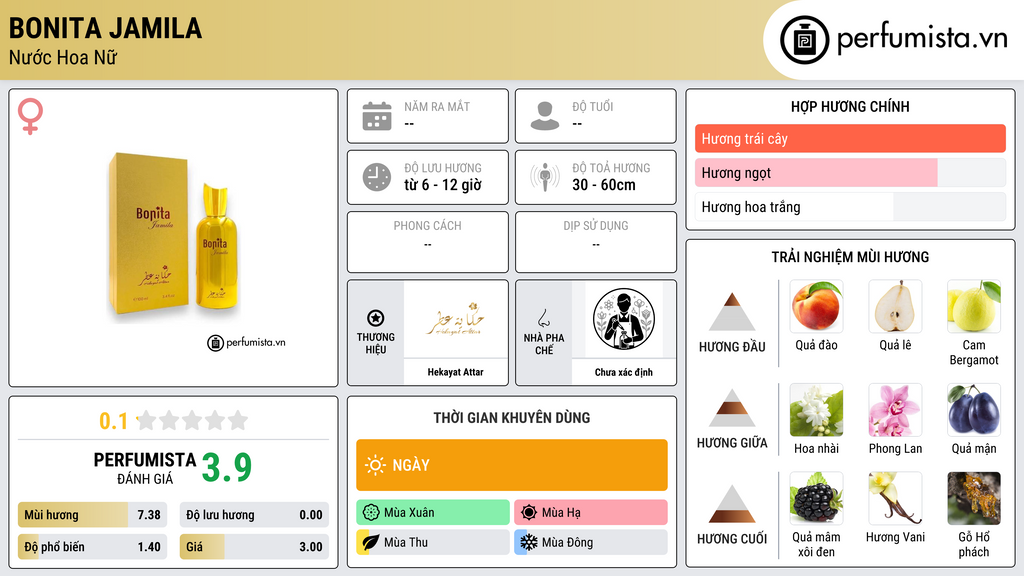Click the five-star rating row
Screen dimensions: 1024x576
(193, 420)
